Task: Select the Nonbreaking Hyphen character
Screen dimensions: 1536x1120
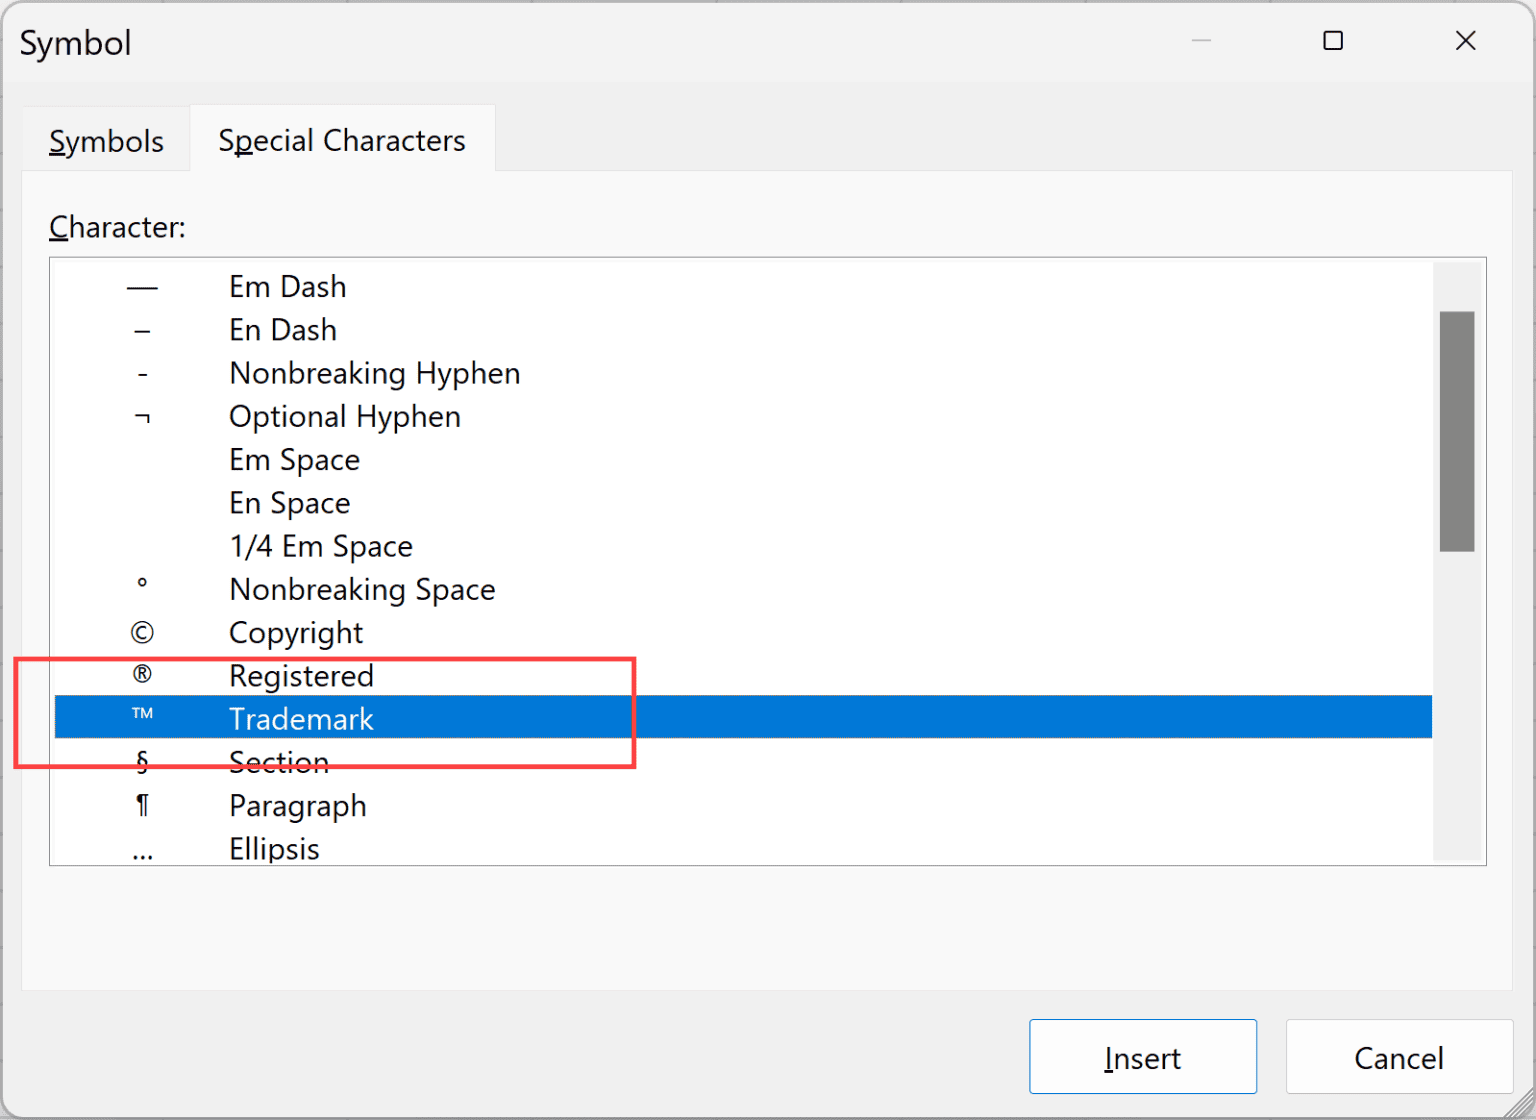Action: [375, 372]
